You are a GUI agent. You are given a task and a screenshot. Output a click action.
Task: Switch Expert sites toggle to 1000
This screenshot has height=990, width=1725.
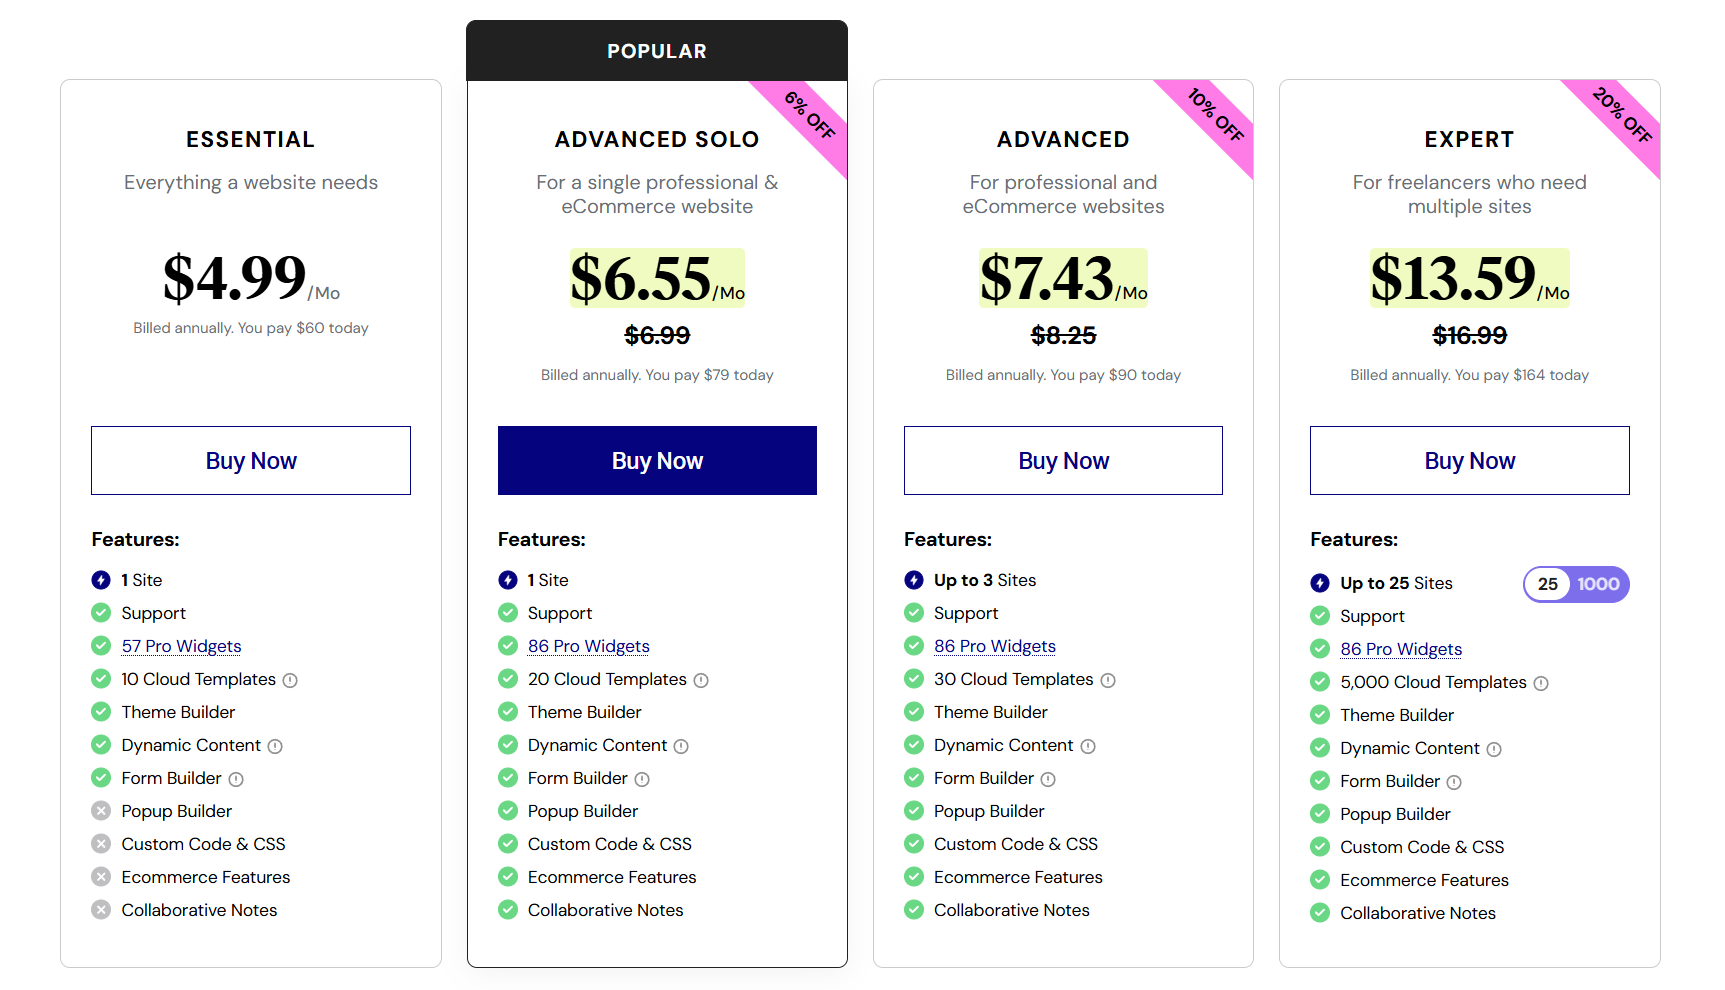pyautogui.click(x=1598, y=584)
